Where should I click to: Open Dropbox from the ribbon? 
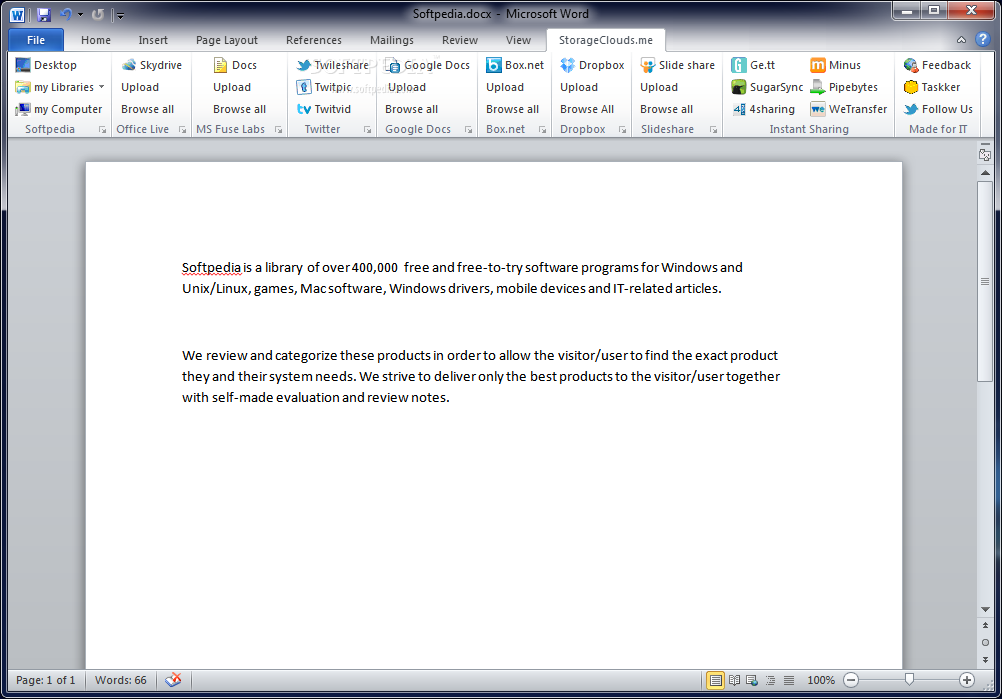(x=592, y=65)
